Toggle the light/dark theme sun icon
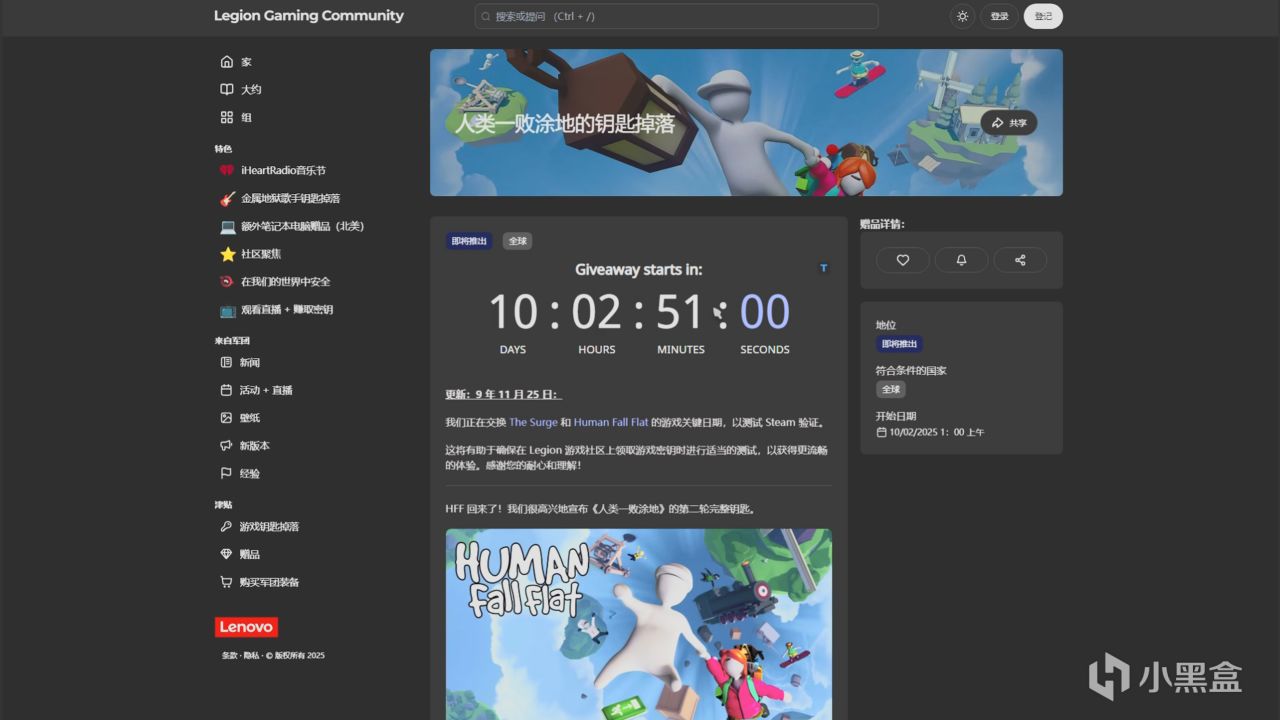Image resolution: width=1280 pixels, height=720 pixels. 962,16
